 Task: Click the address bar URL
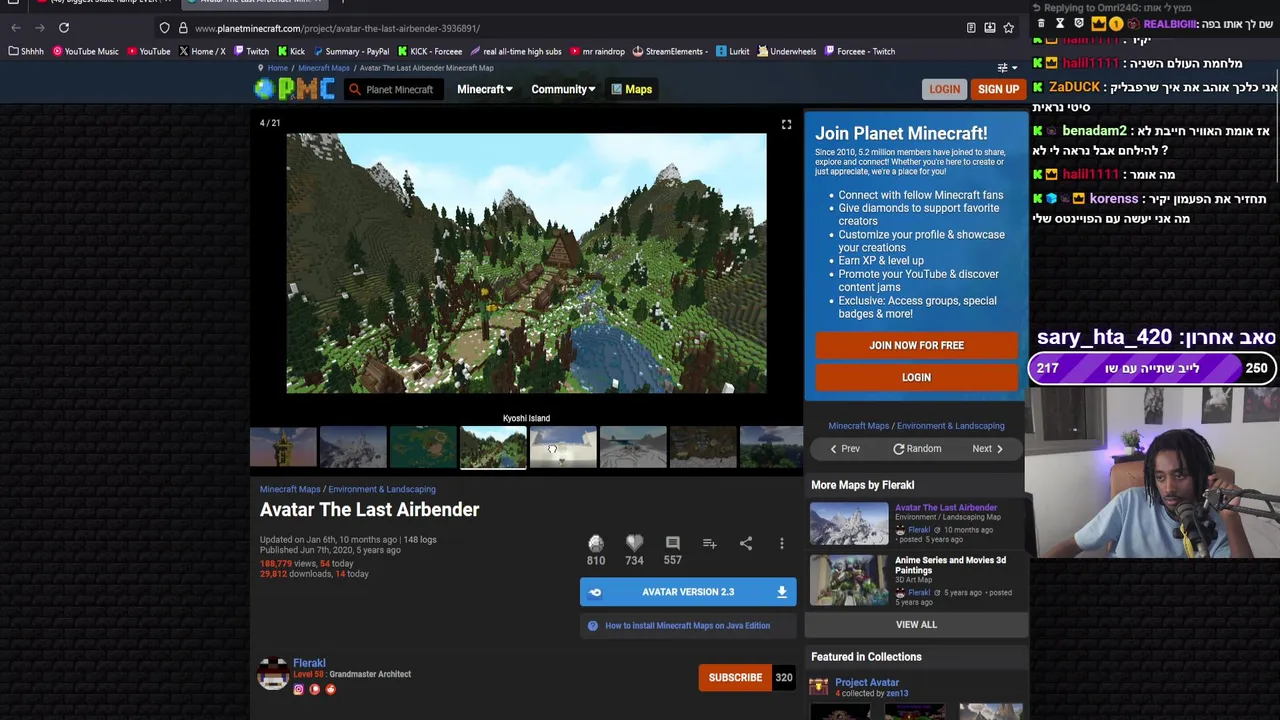(x=338, y=28)
